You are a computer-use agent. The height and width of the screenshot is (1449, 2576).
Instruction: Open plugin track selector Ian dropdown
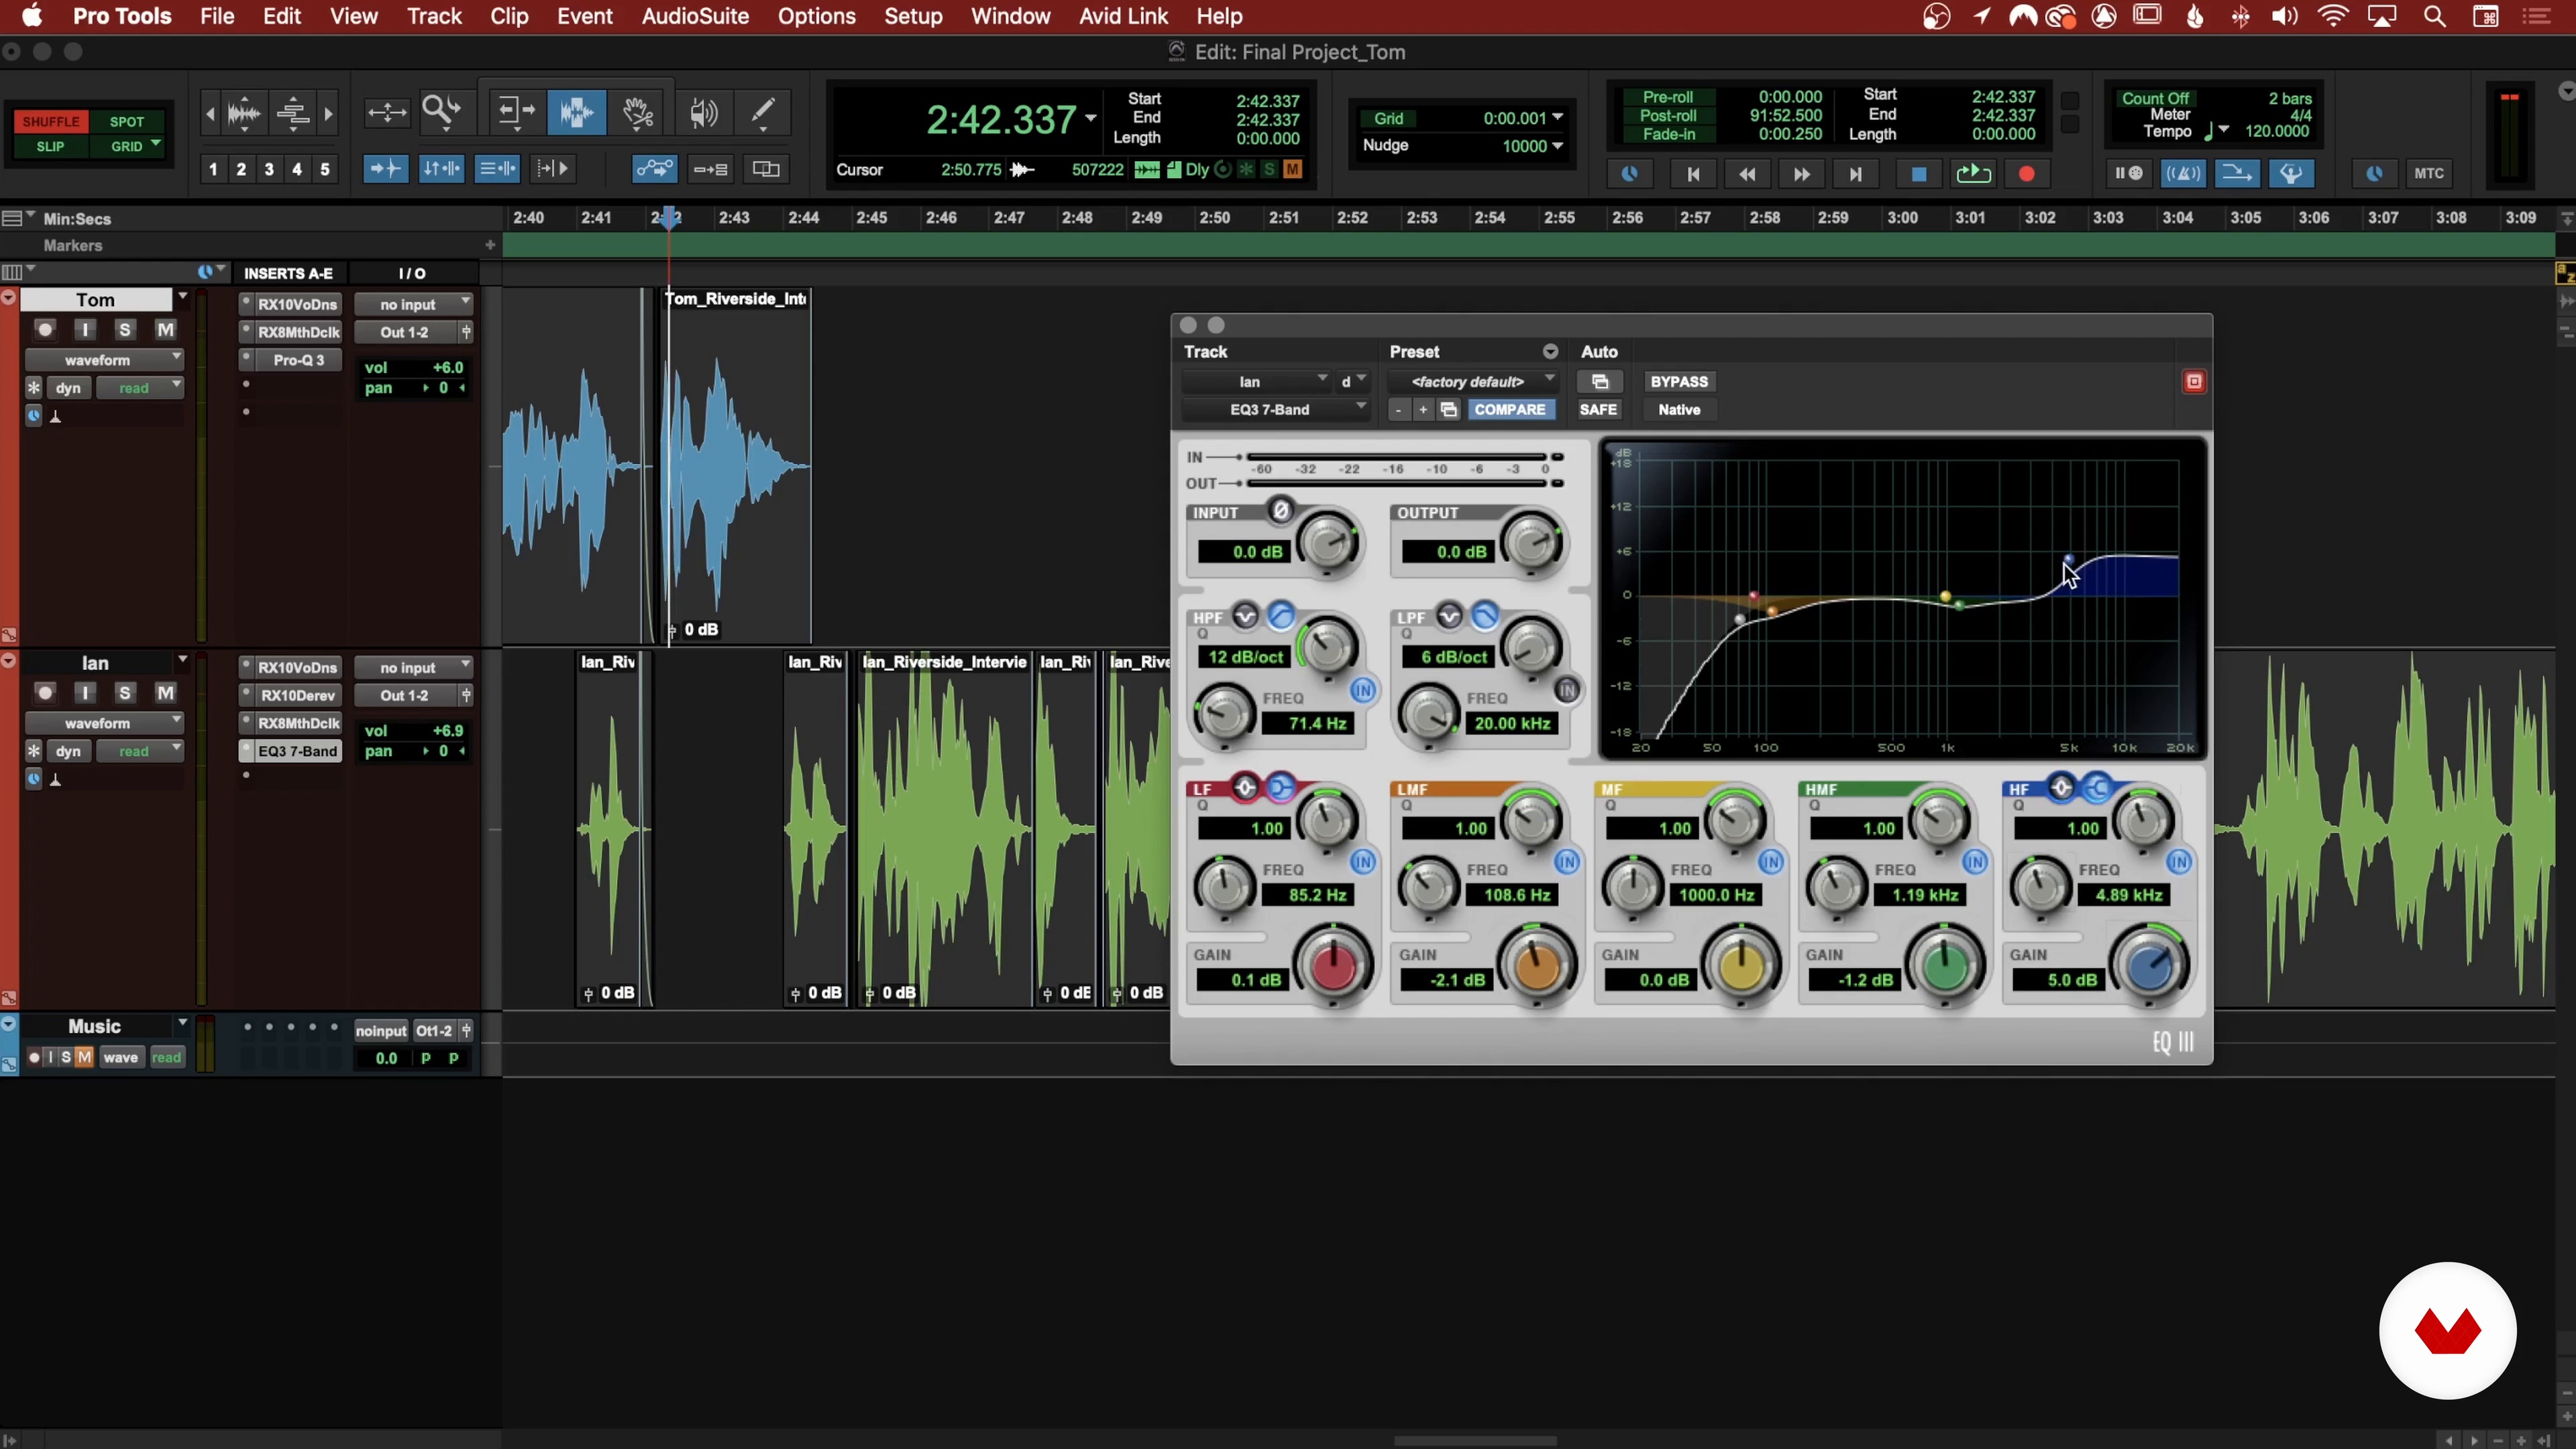point(1256,381)
